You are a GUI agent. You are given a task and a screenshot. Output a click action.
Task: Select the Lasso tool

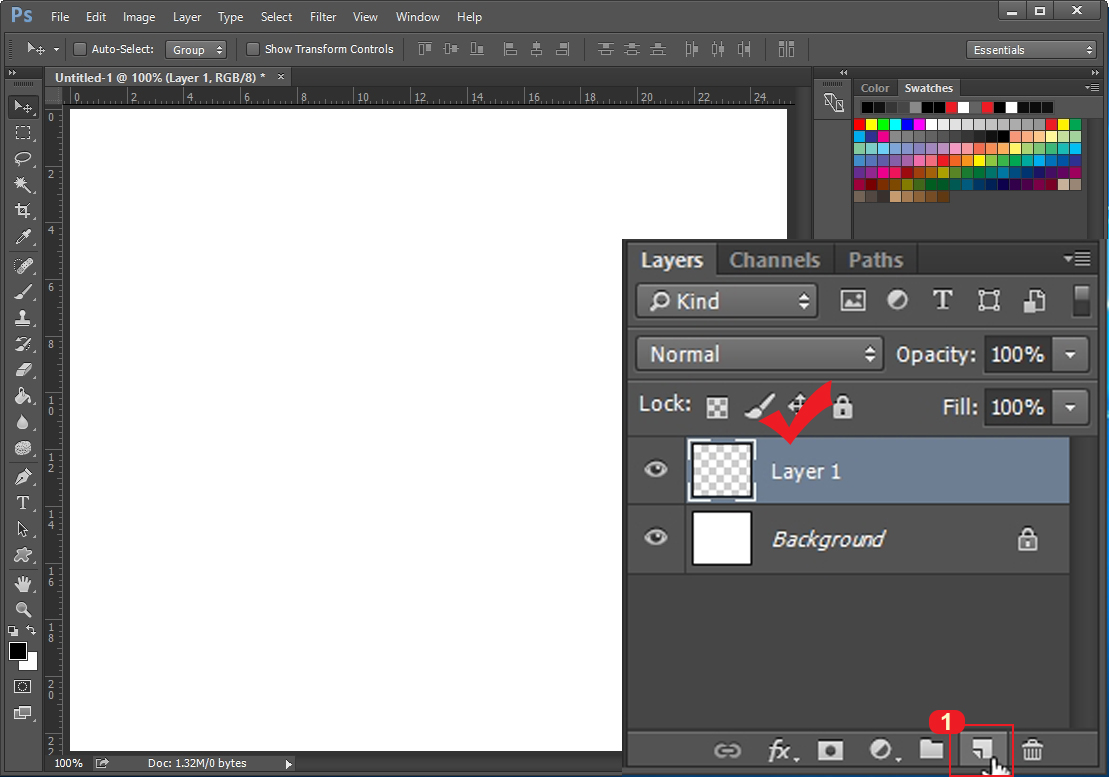tap(23, 158)
